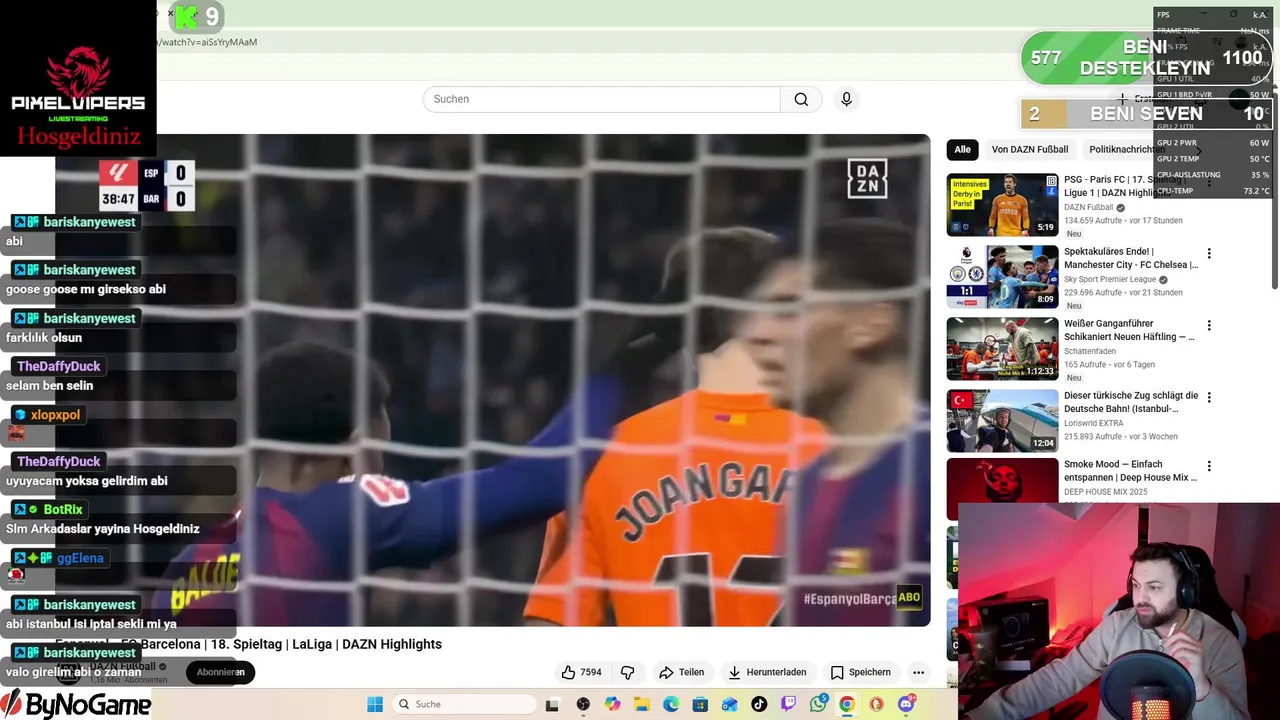Open options menu for Manchester City video
1280x720 pixels.
tap(1209, 253)
